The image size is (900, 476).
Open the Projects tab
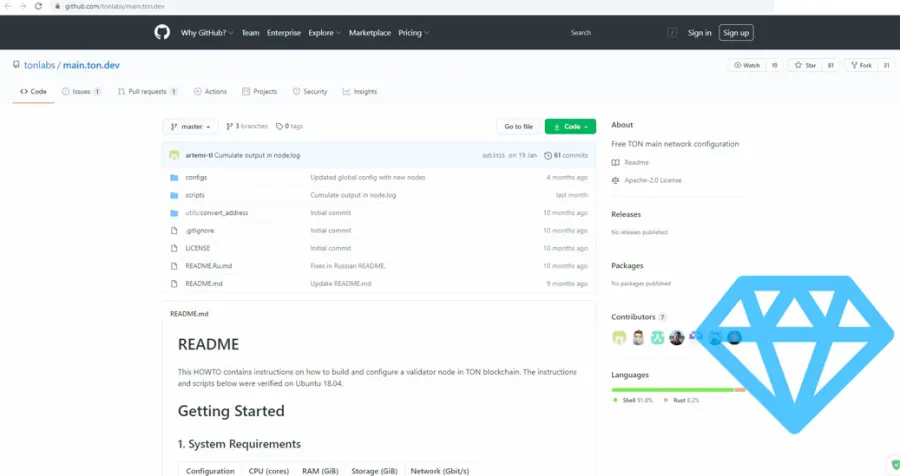[x=259, y=91]
